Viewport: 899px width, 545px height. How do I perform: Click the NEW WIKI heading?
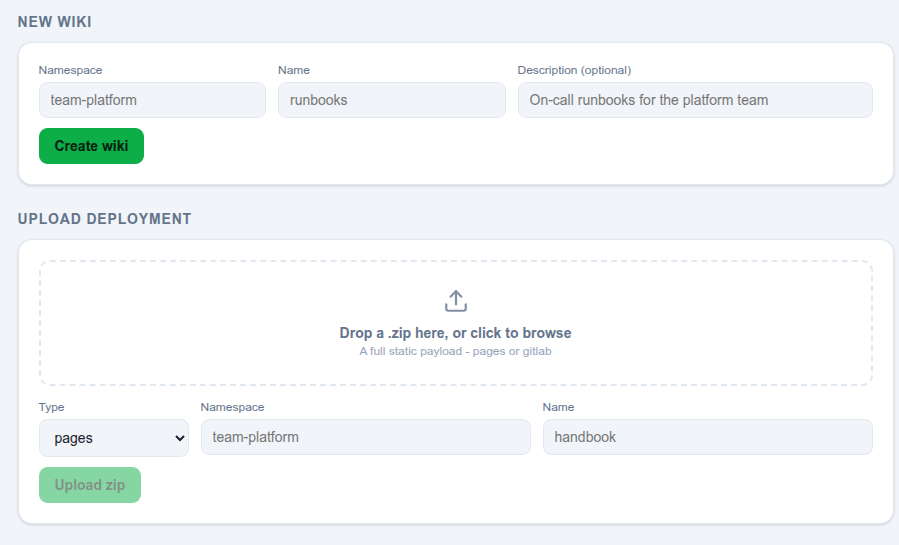(x=54, y=22)
